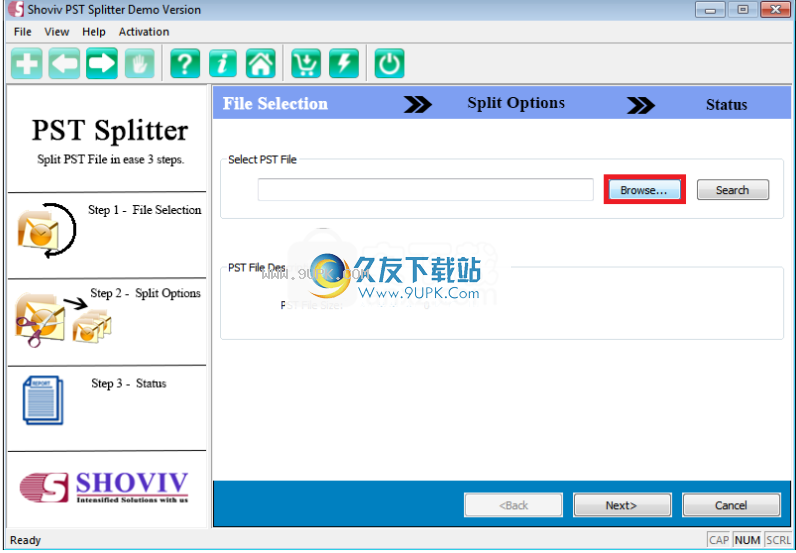Click the Shoviv logo in the sidebar
Viewport: 796px width, 553px height.
pos(104,487)
